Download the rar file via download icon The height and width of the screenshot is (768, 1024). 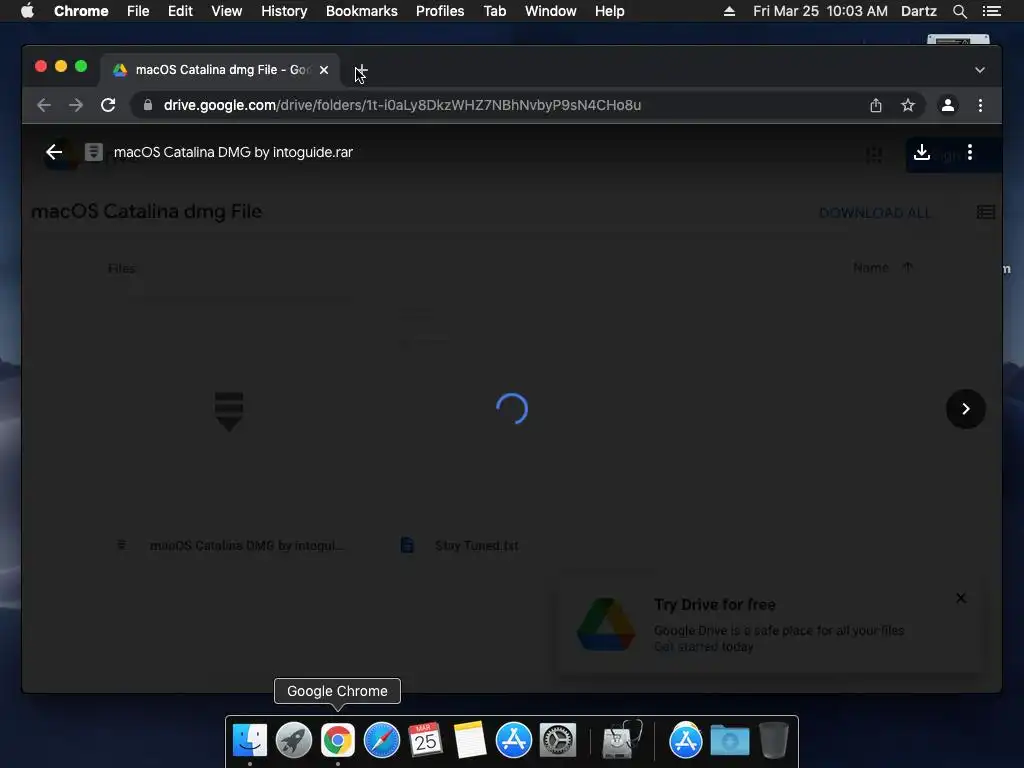(921, 152)
